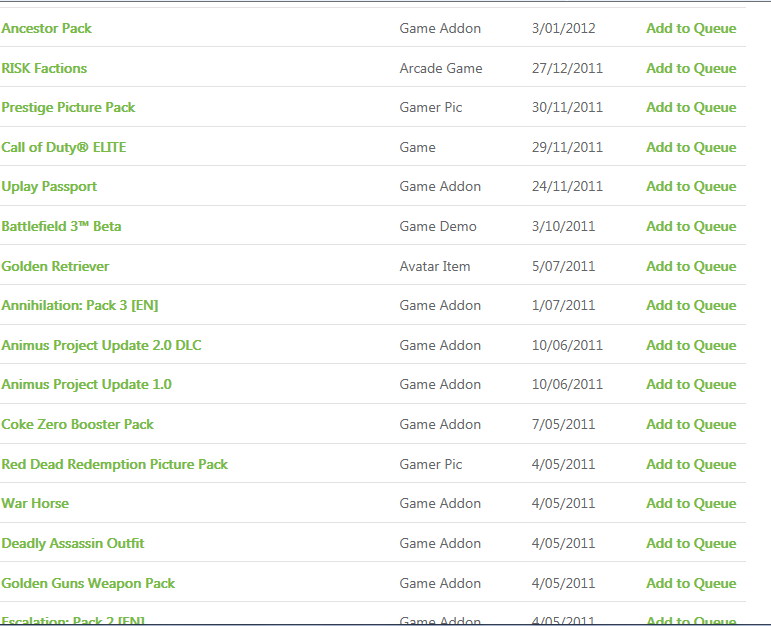Select the date 5/07/2011
Viewport: 771px width, 626px height.
tap(563, 267)
